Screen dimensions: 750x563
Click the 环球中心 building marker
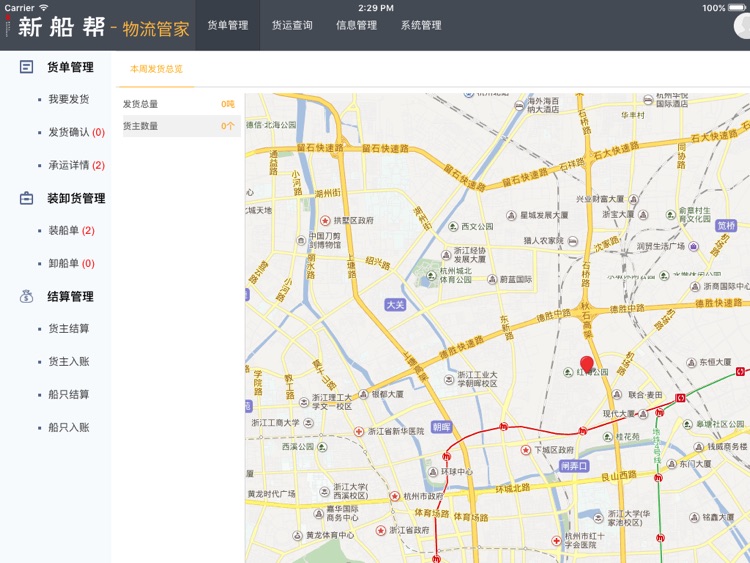click(x=433, y=472)
